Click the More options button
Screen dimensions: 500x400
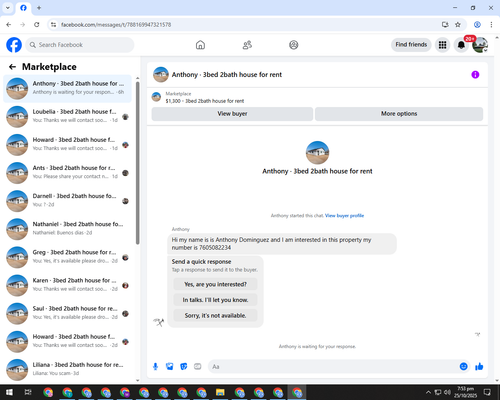pyautogui.click(x=399, y=114)
